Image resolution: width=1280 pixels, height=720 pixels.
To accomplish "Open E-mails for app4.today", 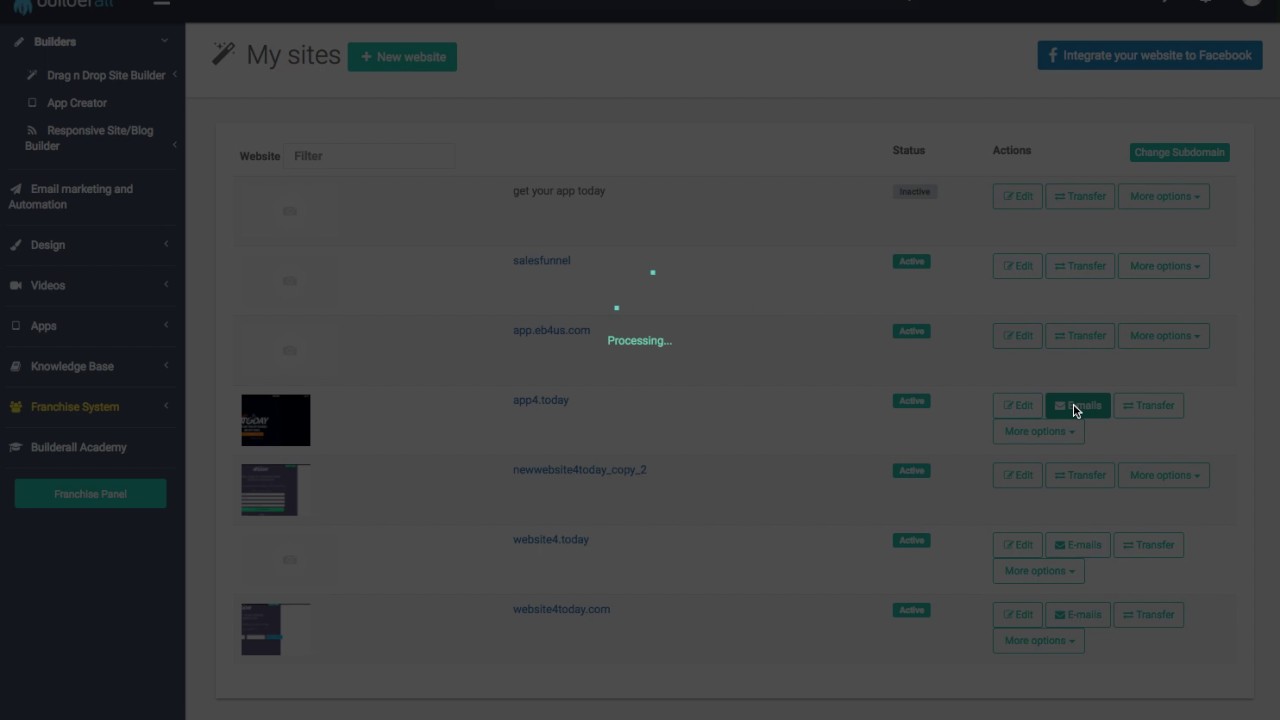I will [1078, 406].
